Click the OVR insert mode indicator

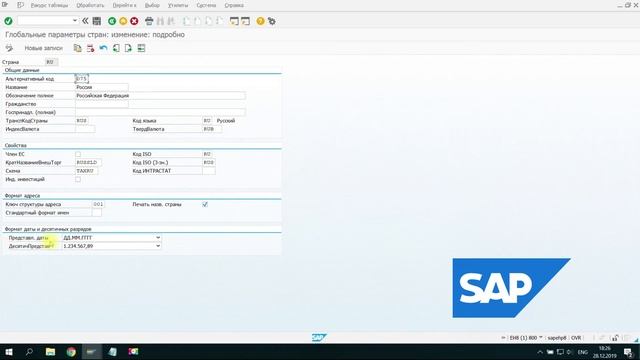576,338
